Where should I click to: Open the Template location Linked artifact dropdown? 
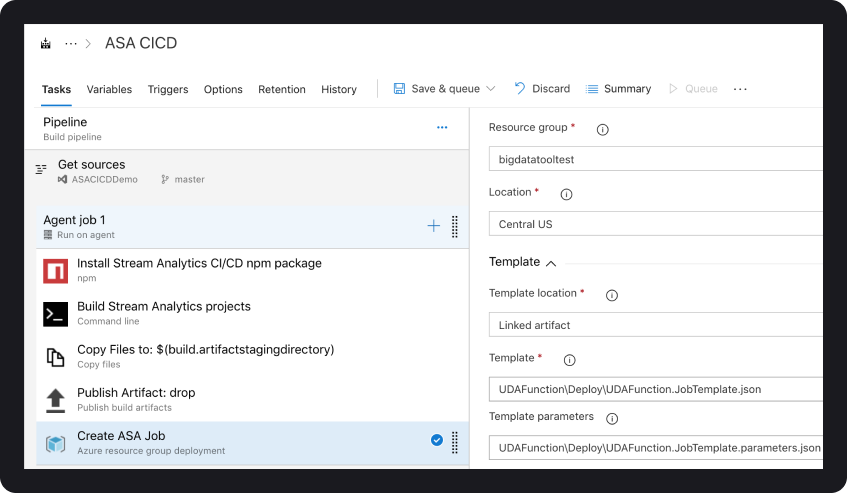pos(655,325)
